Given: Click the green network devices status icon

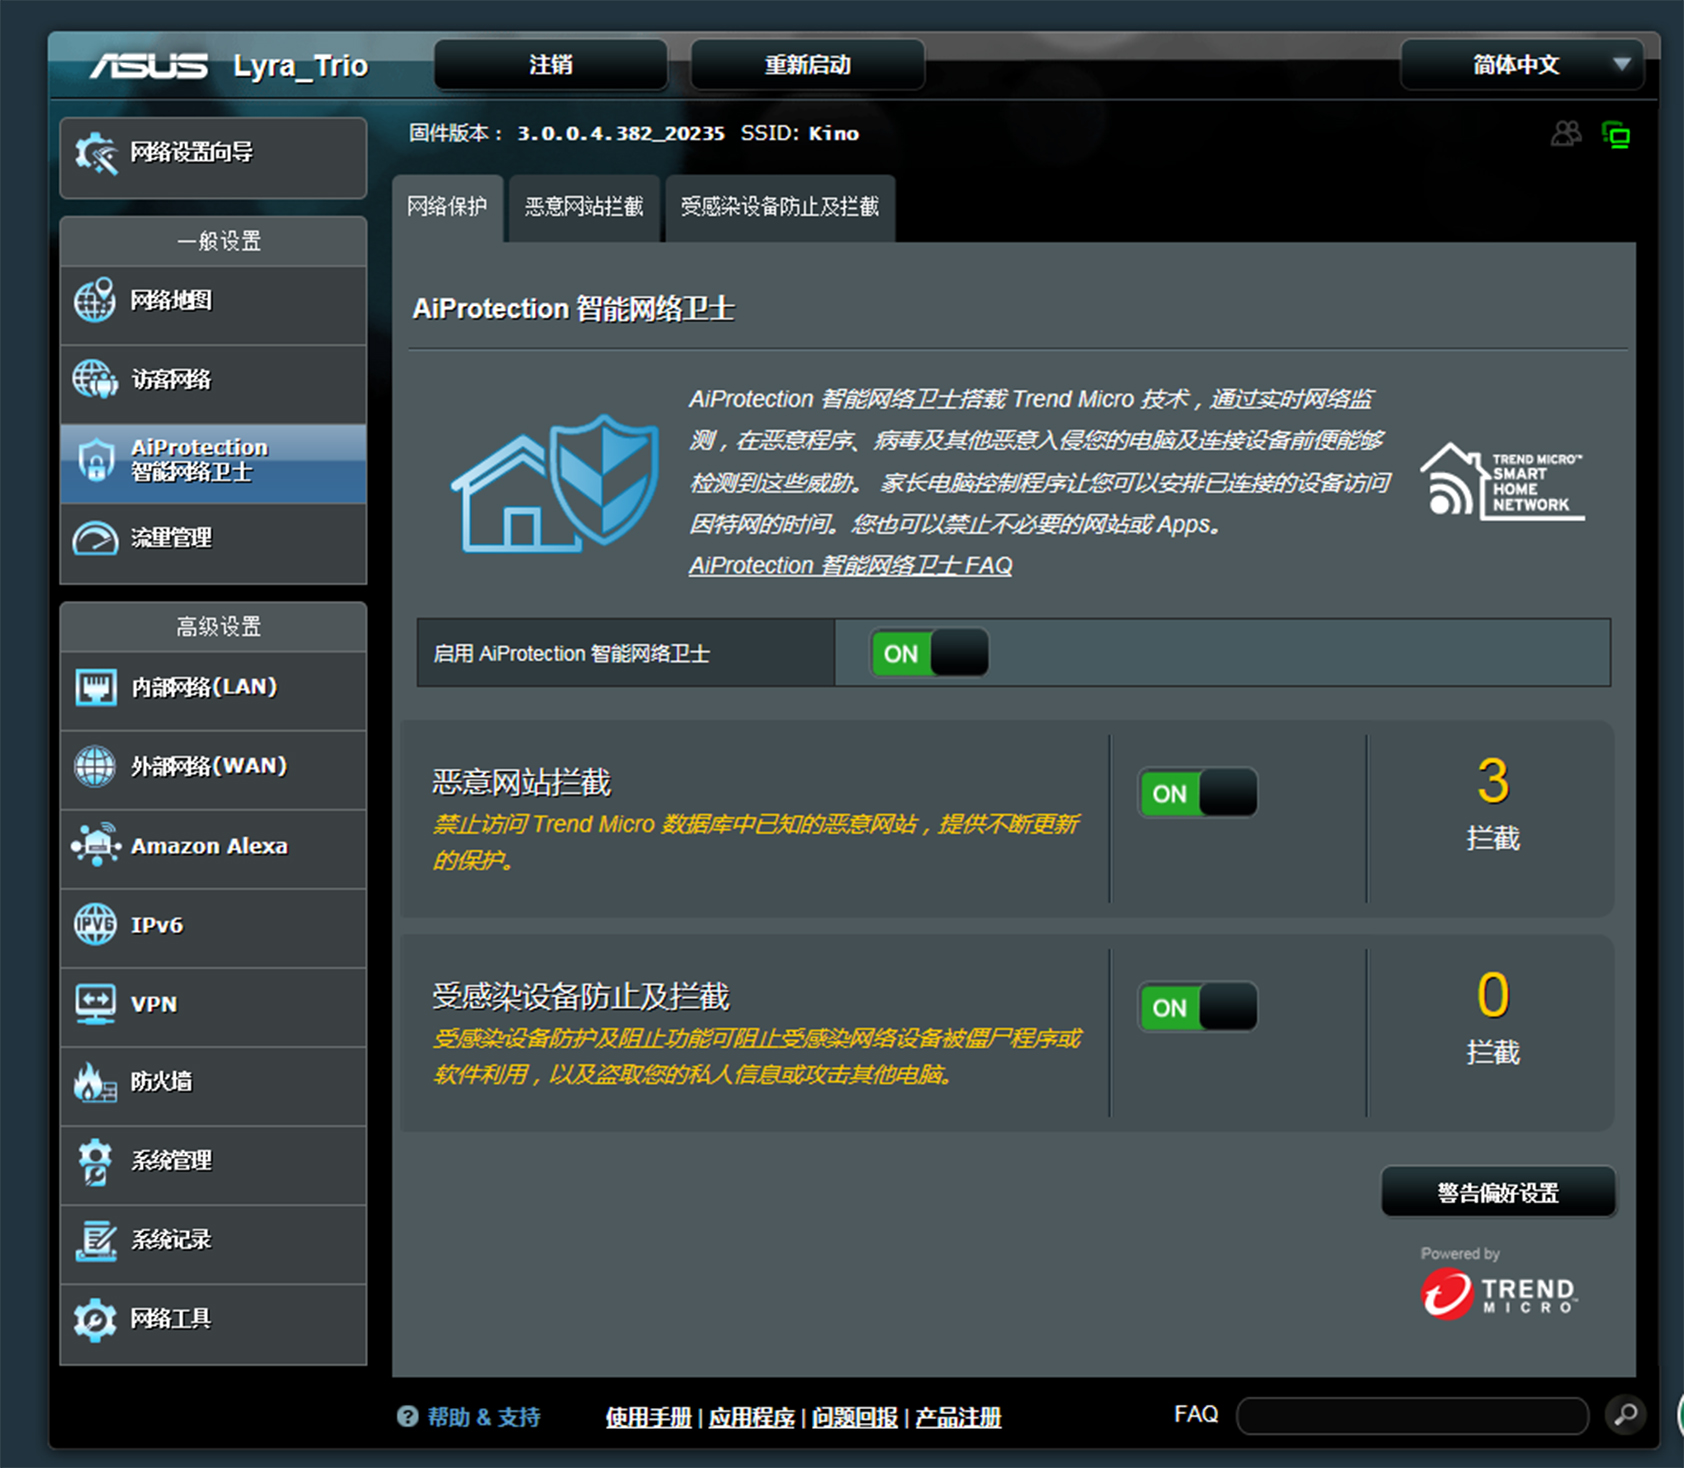Looking at the screenshot, I should pos(1616,134).
